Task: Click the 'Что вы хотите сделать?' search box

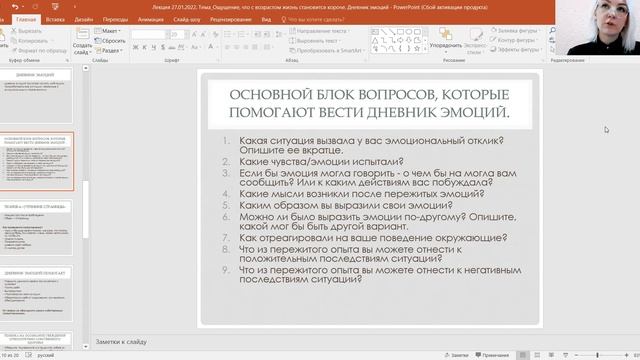Action: (313, 20)
